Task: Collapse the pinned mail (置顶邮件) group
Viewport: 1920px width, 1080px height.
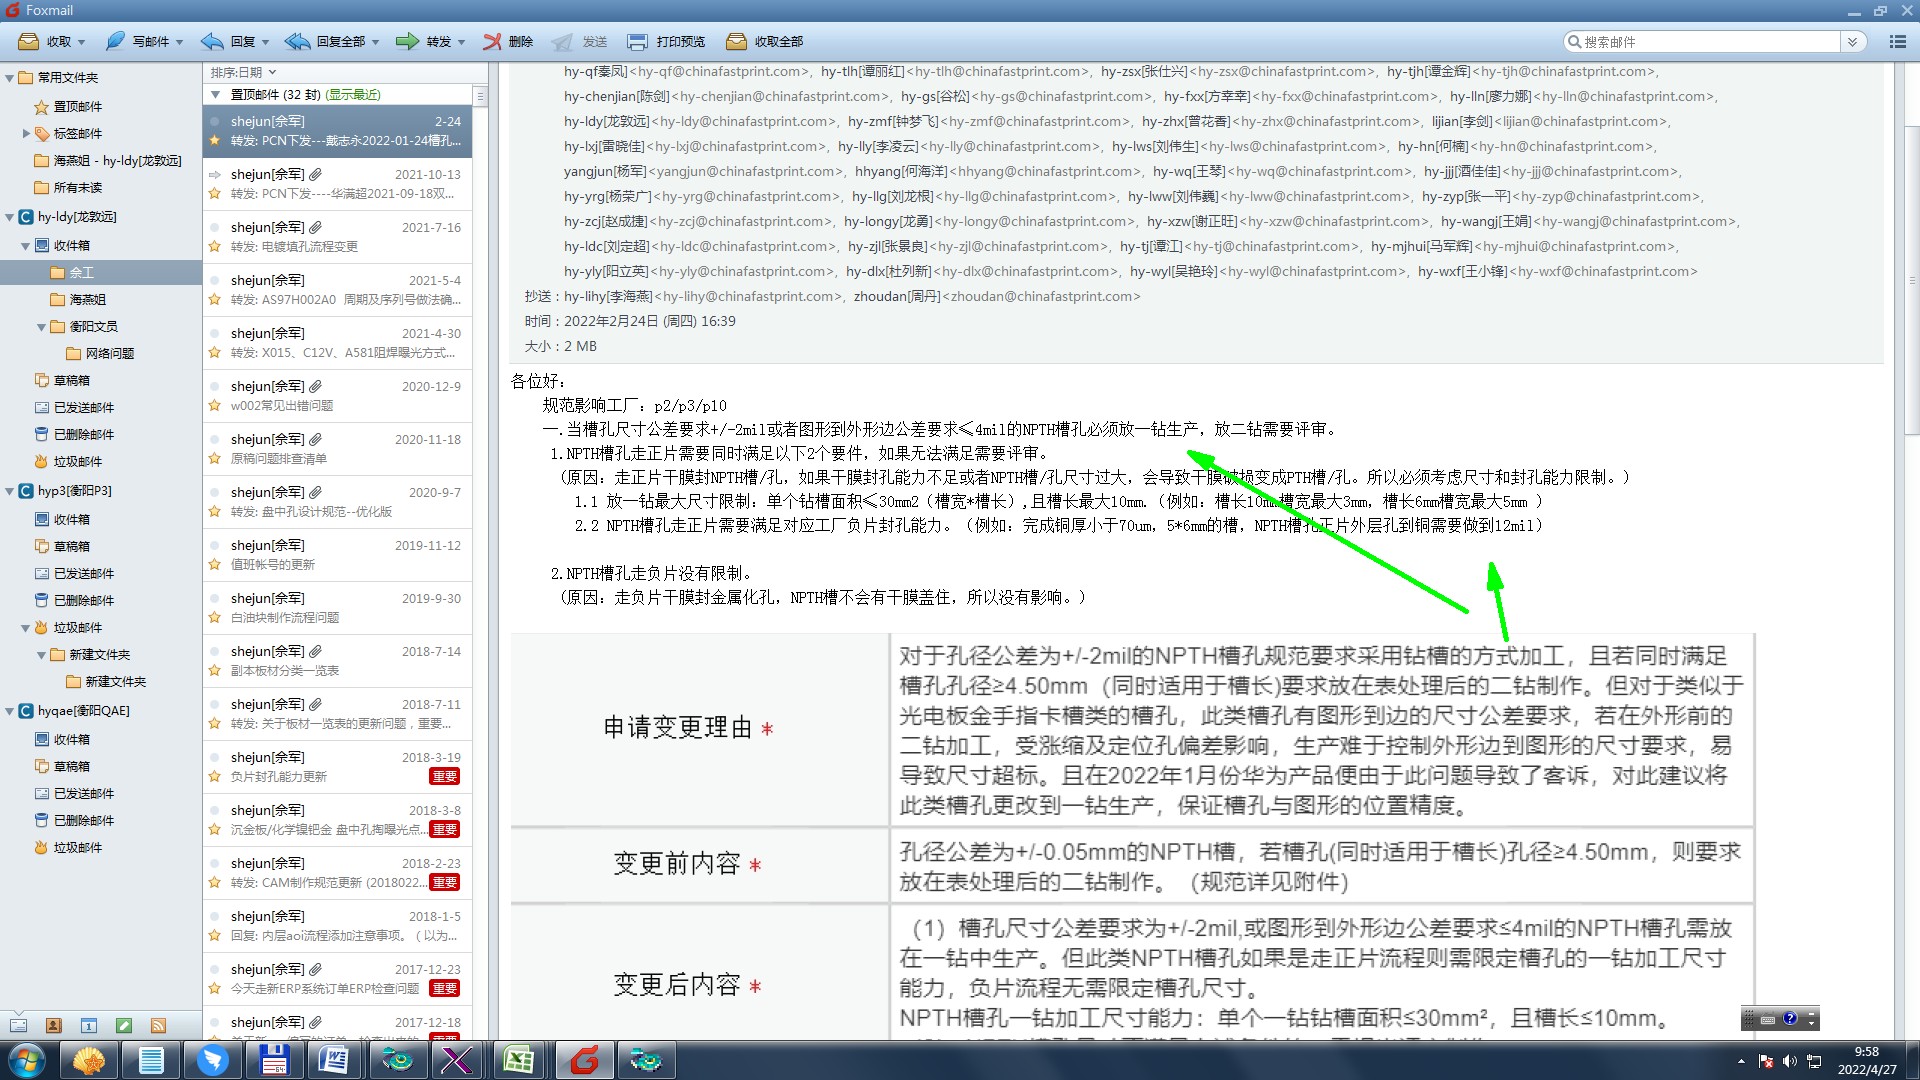Action: pyautogui.click(x=215, y=95)
